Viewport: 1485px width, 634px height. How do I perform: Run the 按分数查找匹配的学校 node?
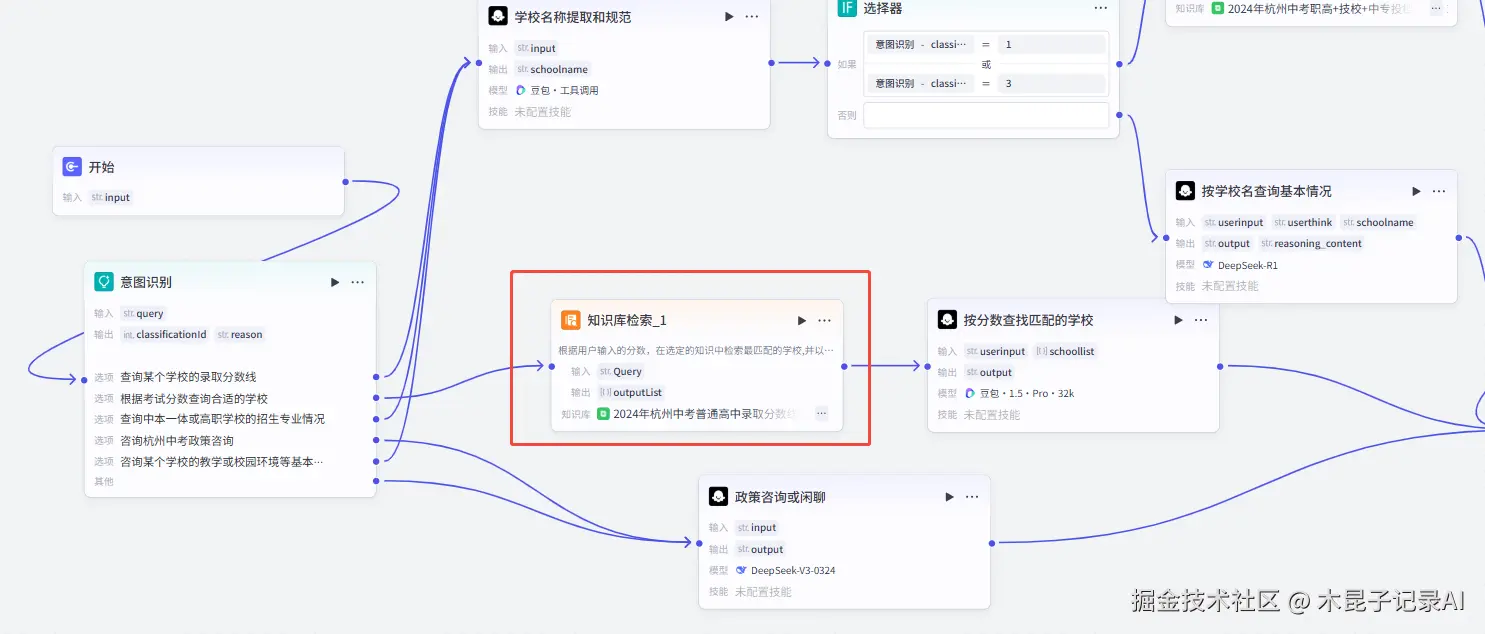click(x=1178, y=319)
